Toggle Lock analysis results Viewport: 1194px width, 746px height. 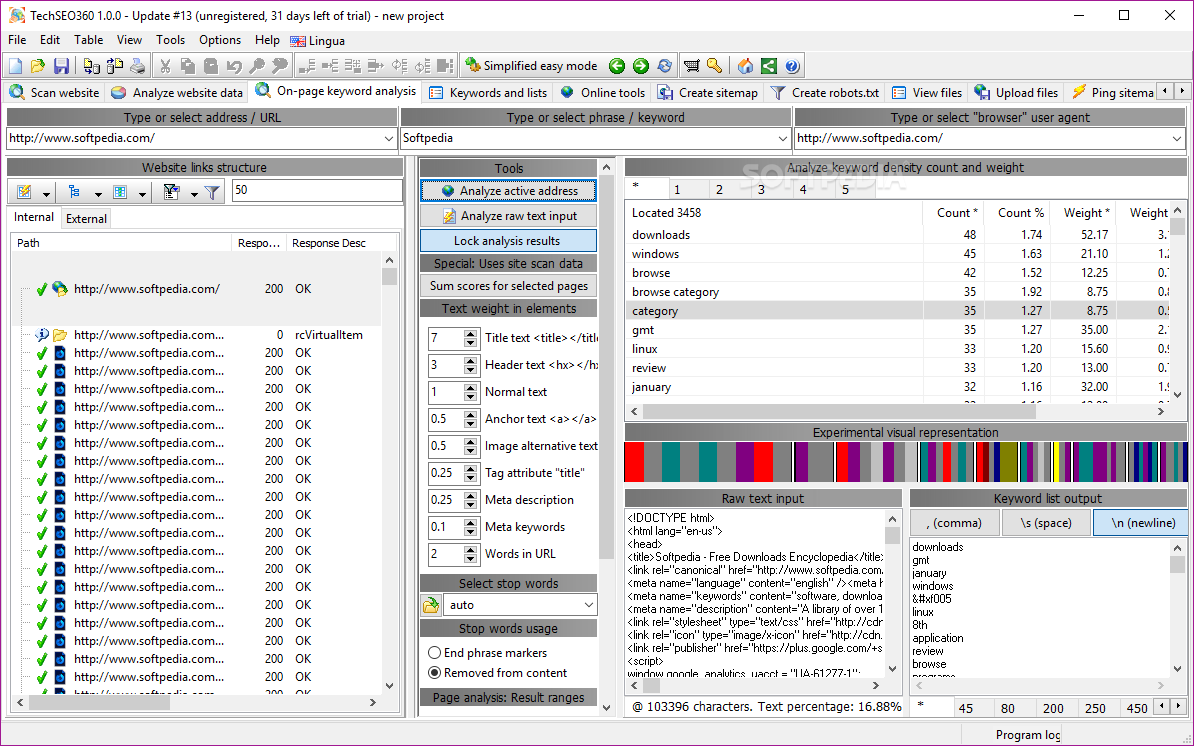pos(508,241)
